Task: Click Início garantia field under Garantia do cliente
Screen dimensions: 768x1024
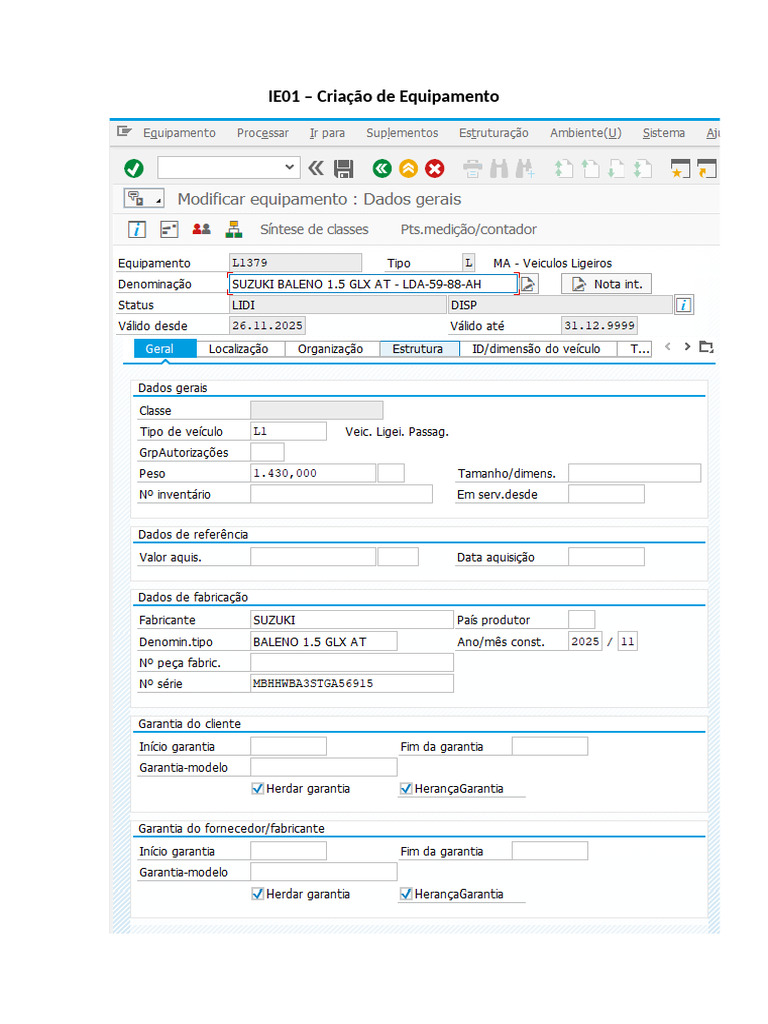Action: (289, 746)
